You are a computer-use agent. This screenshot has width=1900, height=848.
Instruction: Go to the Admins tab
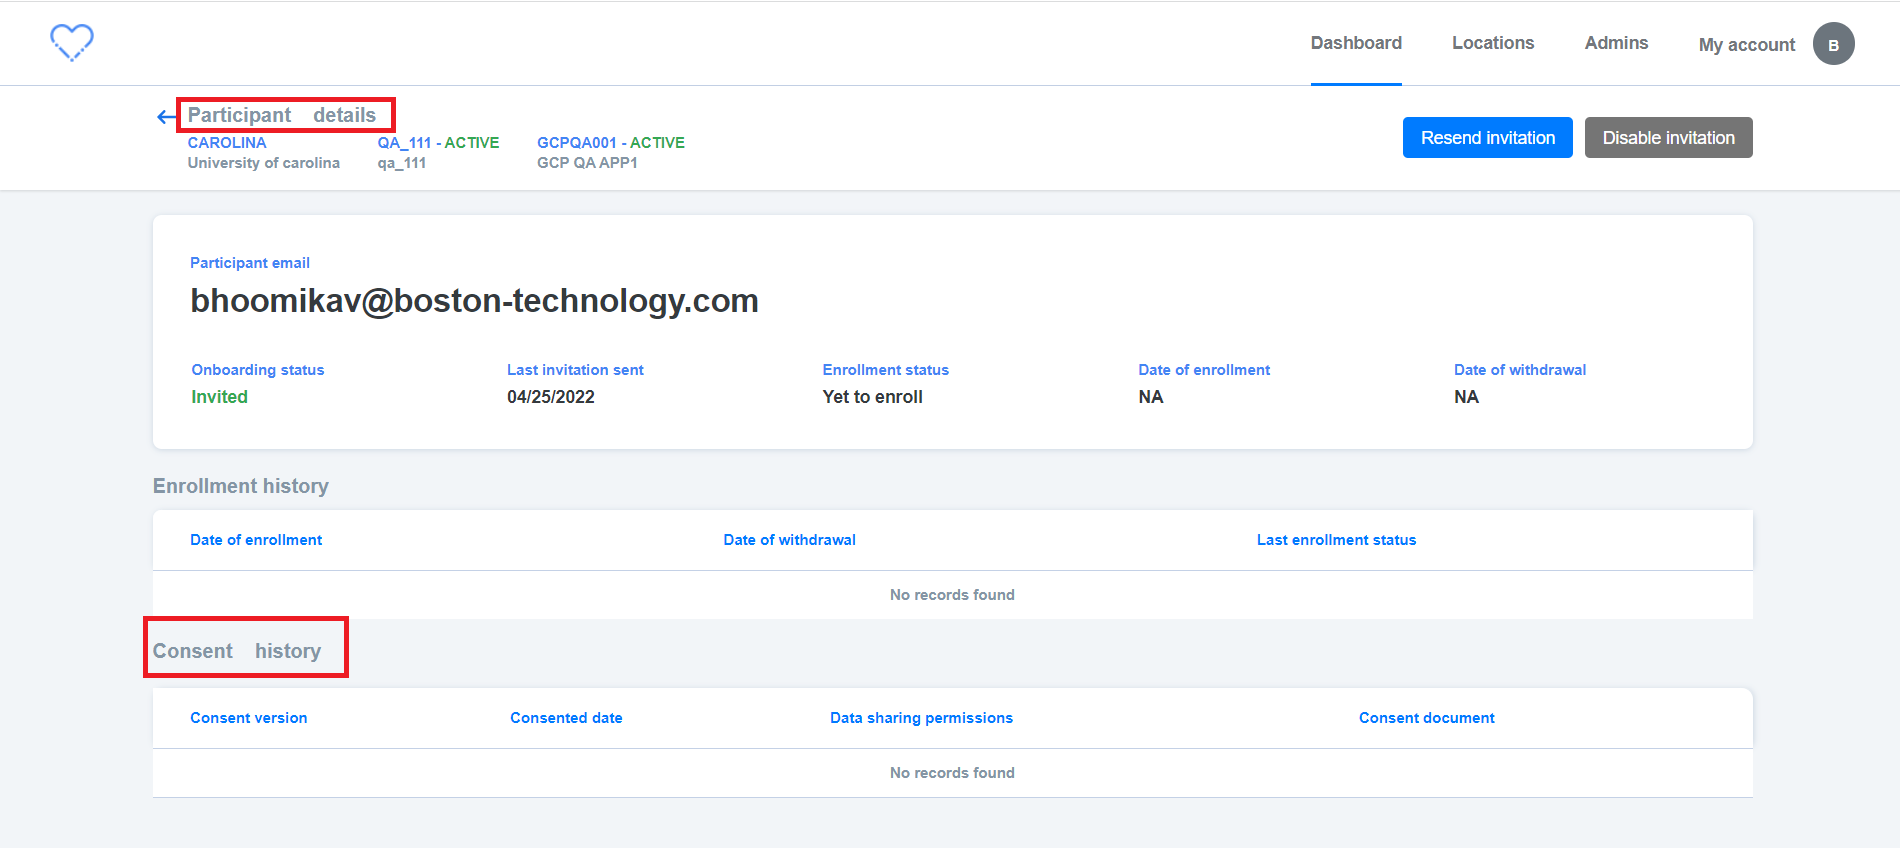tap(1616, 43)
